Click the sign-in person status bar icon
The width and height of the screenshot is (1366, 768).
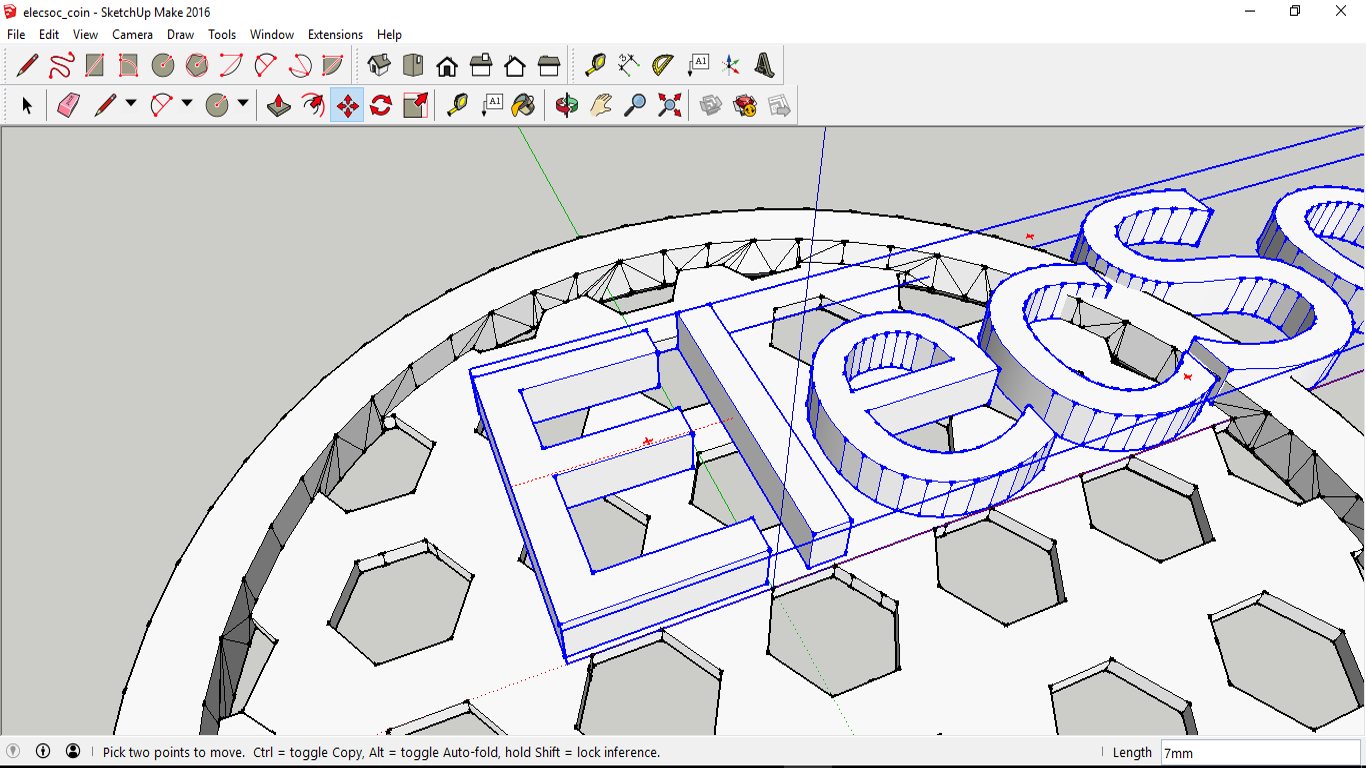(x=73, y=751)
